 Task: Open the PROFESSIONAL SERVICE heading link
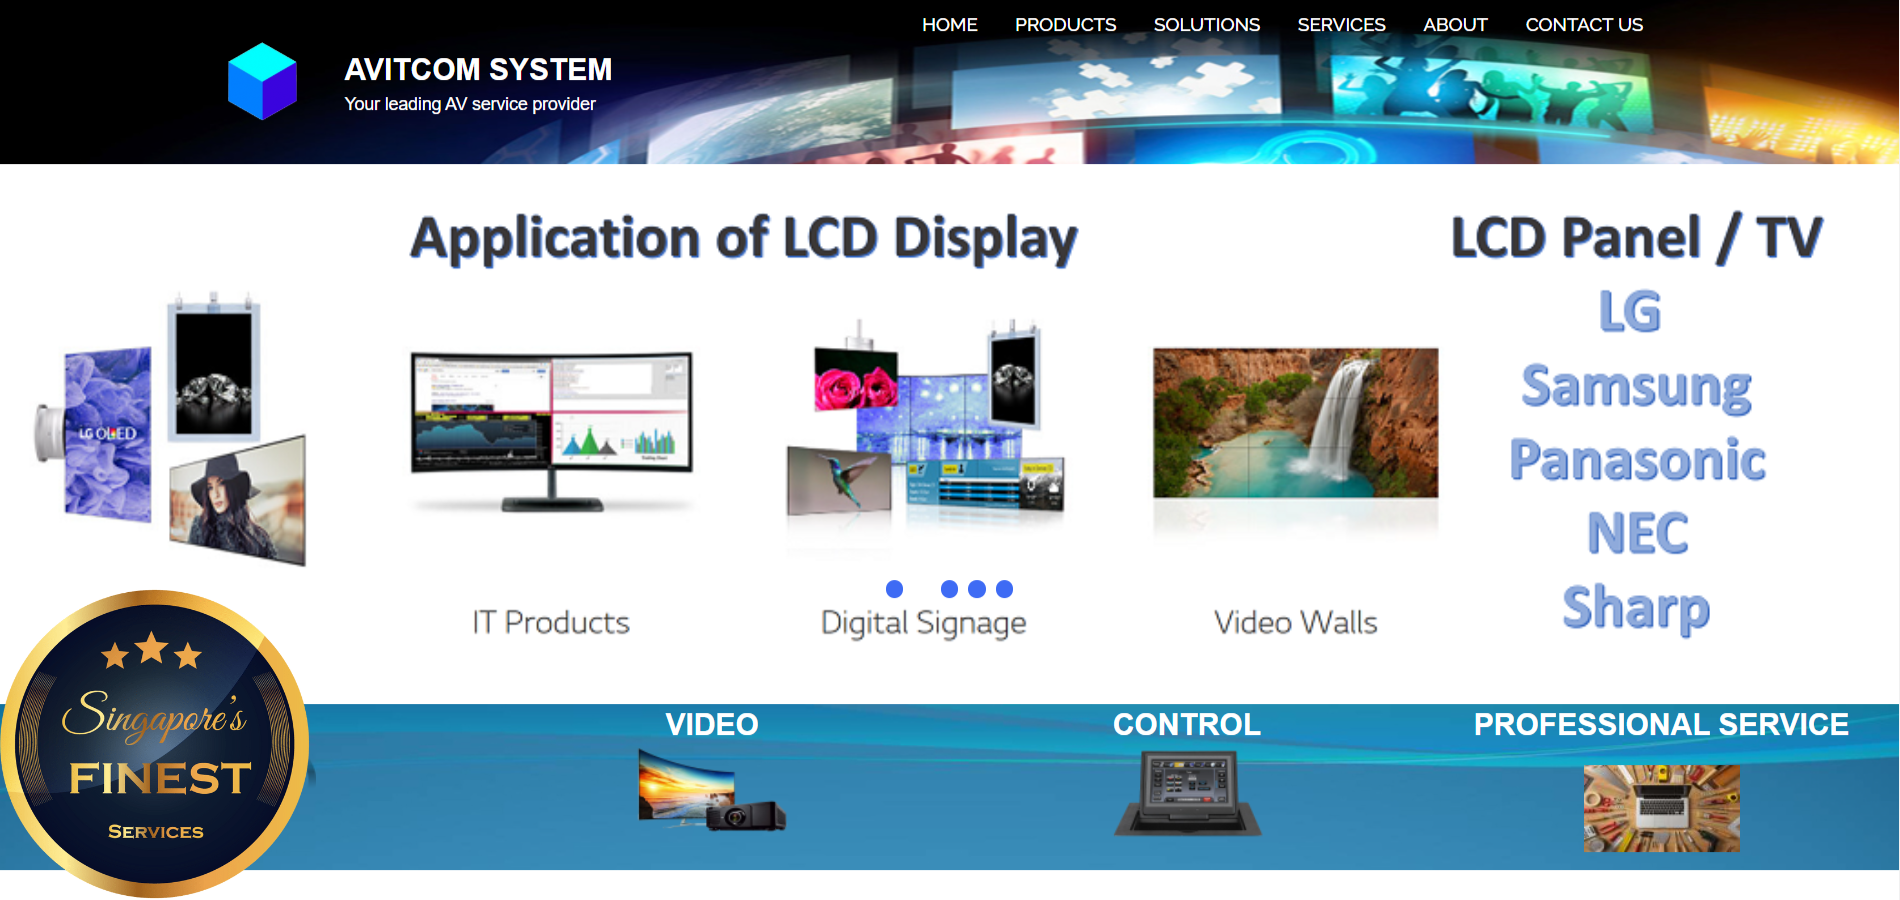pyautogui.click(x=1661, y=725)
